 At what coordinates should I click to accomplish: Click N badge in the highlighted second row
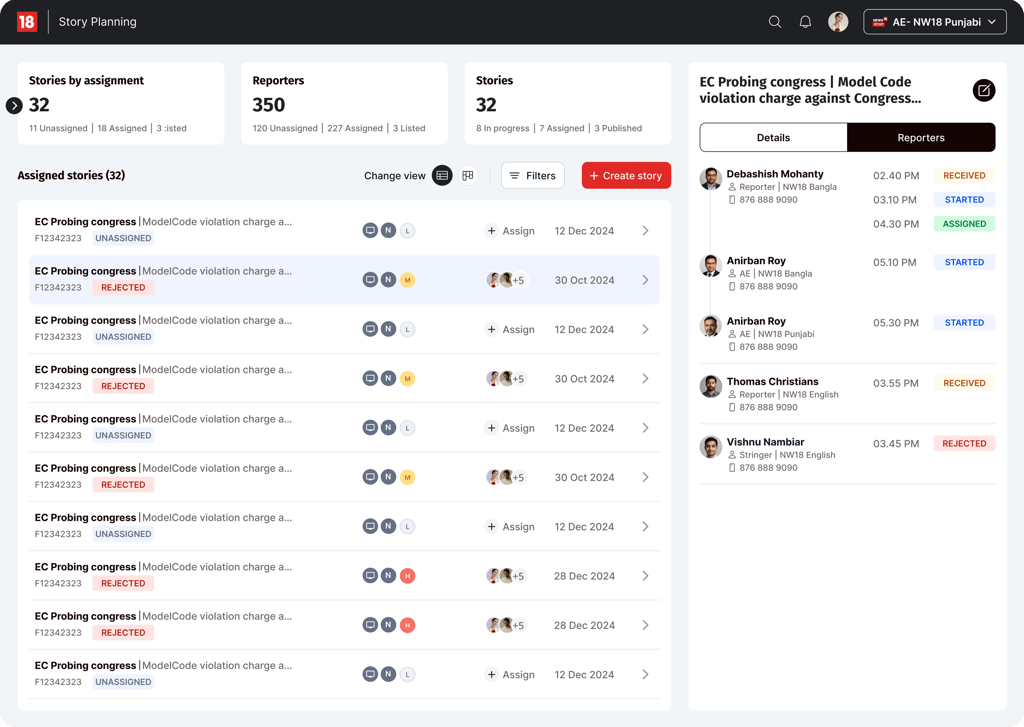389,280
